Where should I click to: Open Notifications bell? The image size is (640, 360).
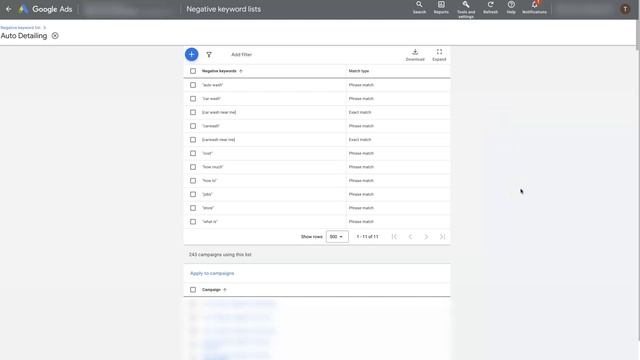534,7
